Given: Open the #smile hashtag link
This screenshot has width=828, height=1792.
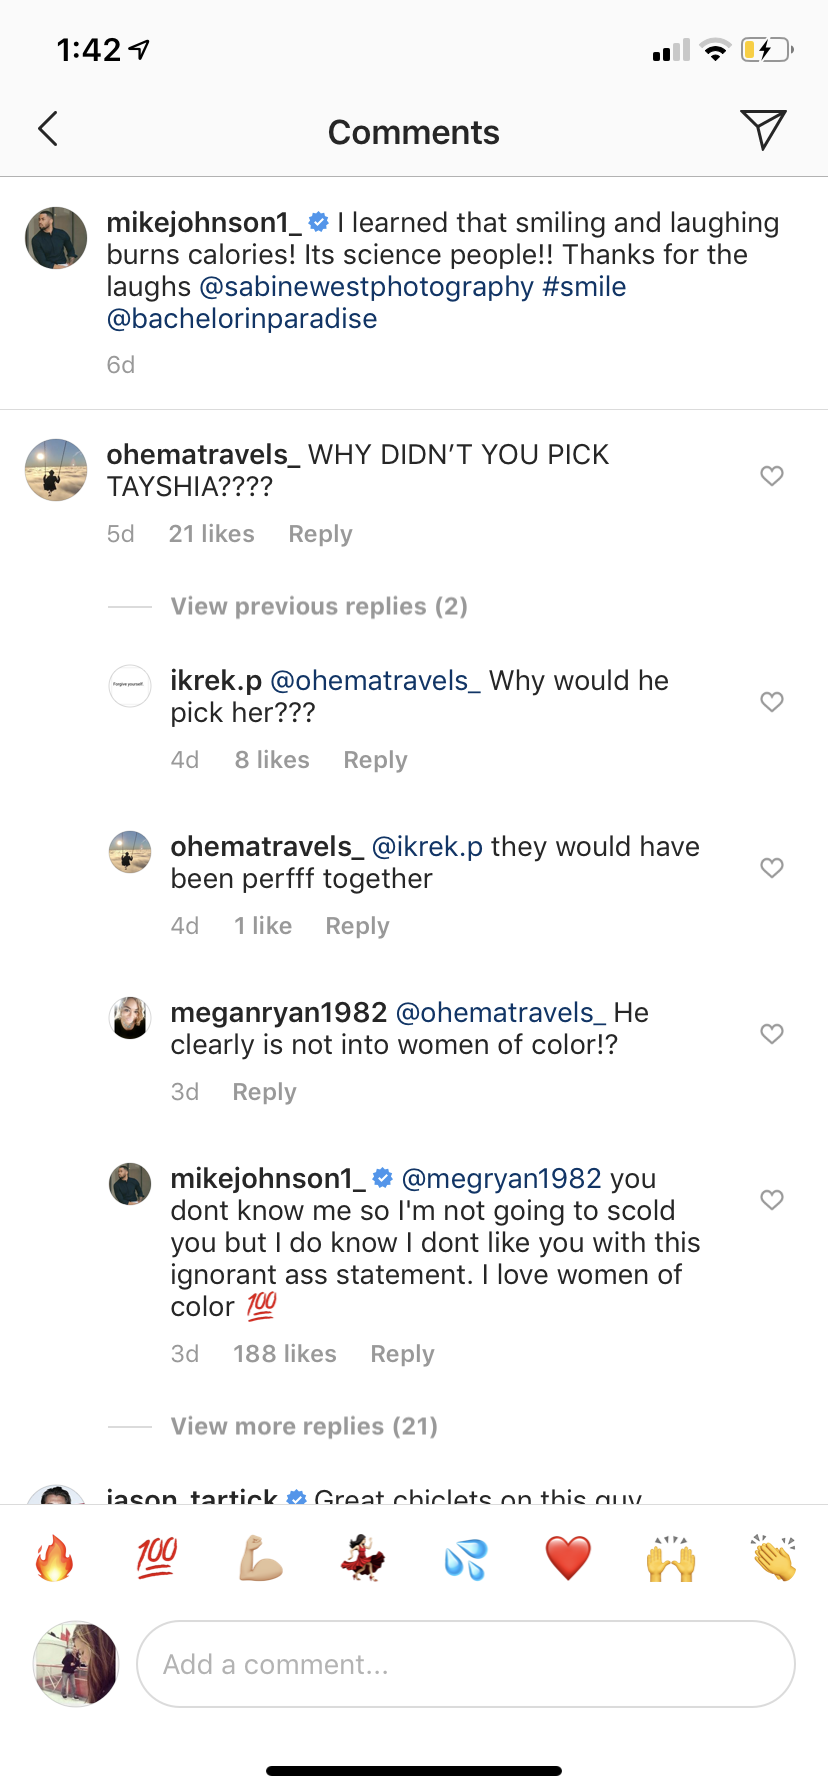Looking at the screenshot, I should 584,287.
